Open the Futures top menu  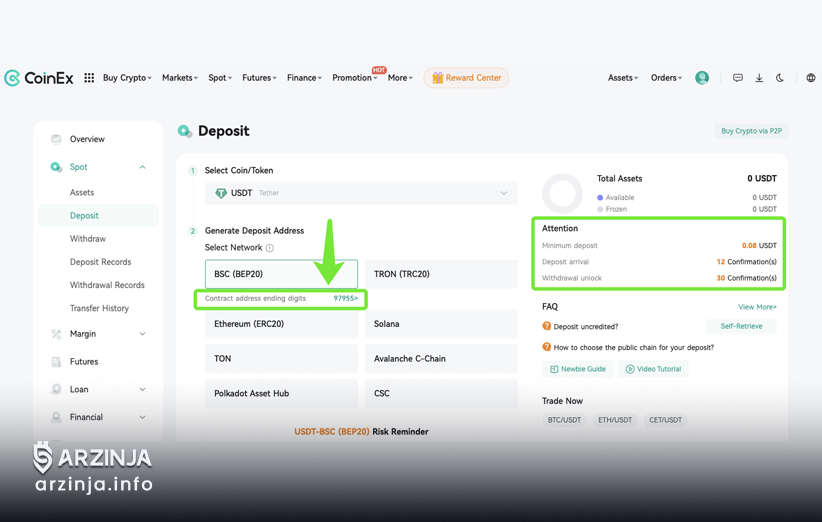[x=259, y=78]
